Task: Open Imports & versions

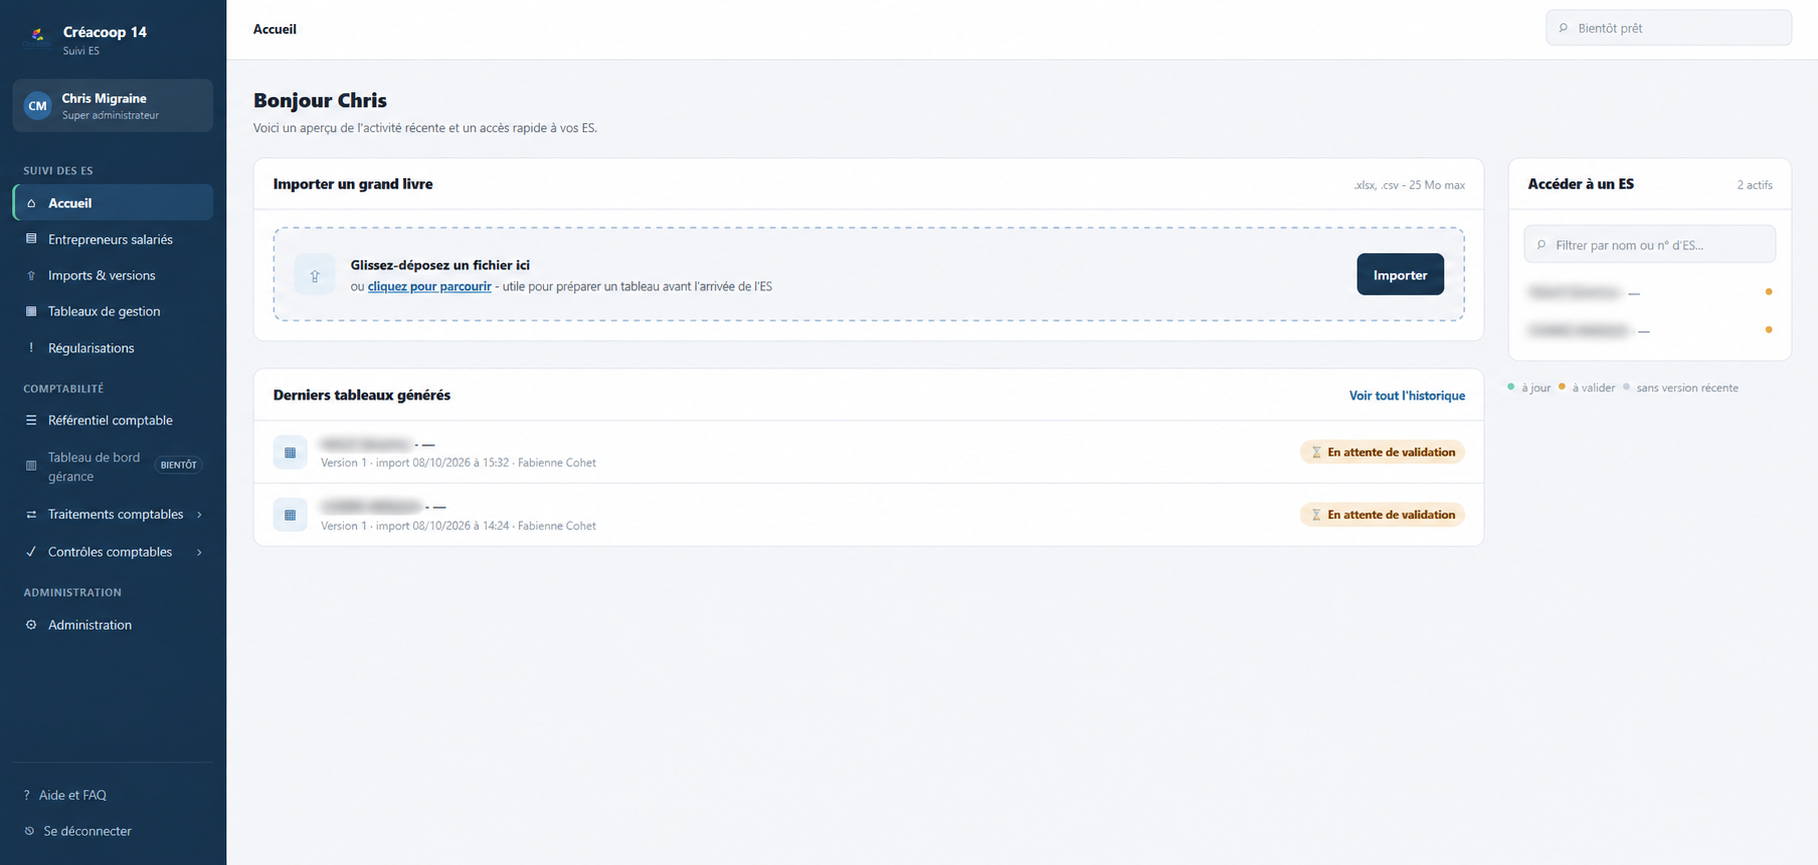Action: point(113,275)
